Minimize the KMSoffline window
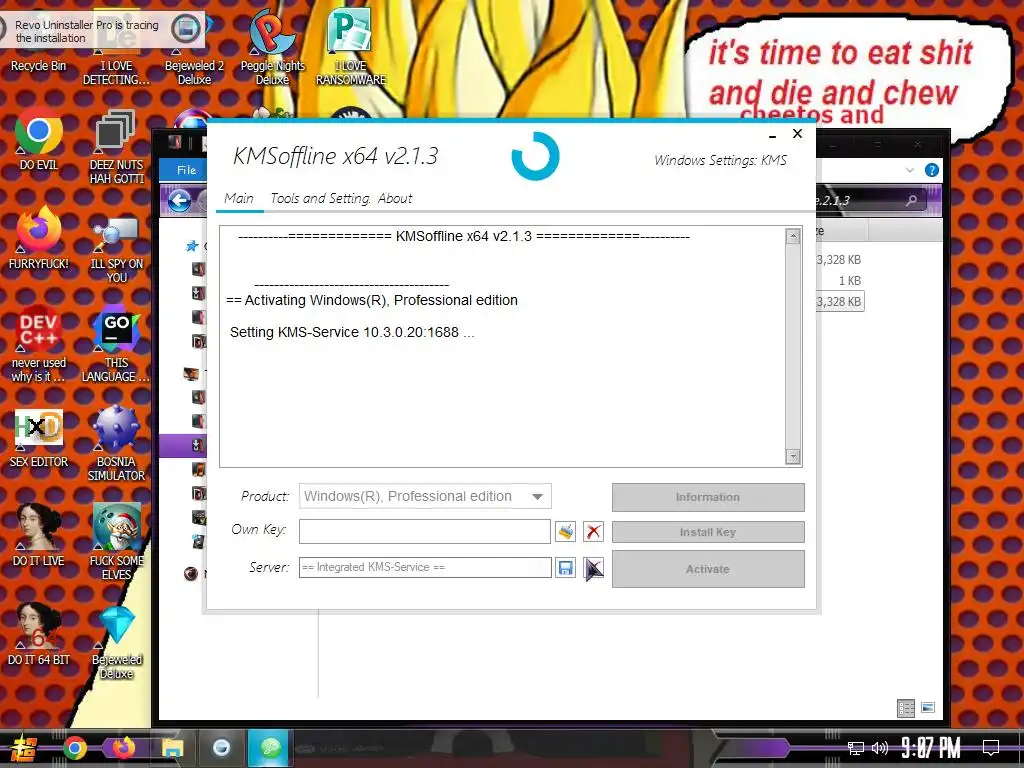This screenshot has height=768, width=1024. [x=773, y=135]
